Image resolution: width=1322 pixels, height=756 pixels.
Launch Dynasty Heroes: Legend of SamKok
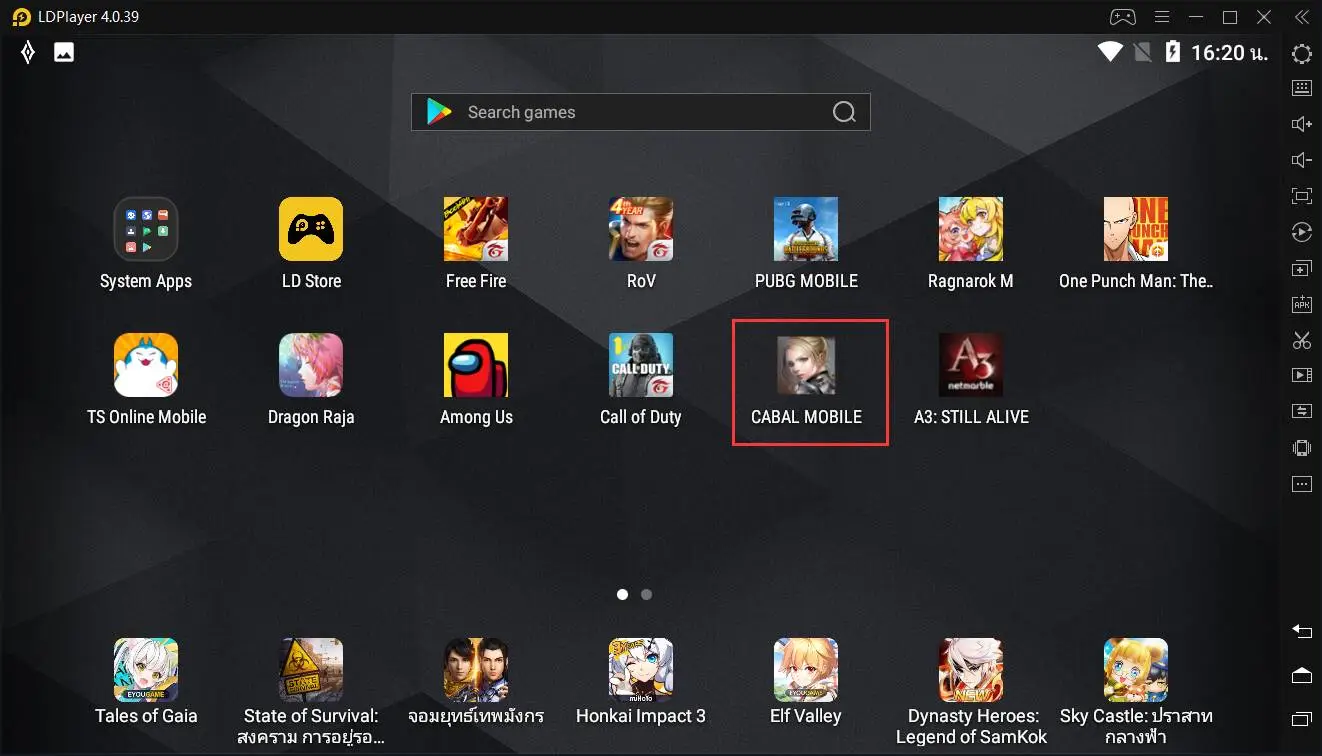coord(971,670)
